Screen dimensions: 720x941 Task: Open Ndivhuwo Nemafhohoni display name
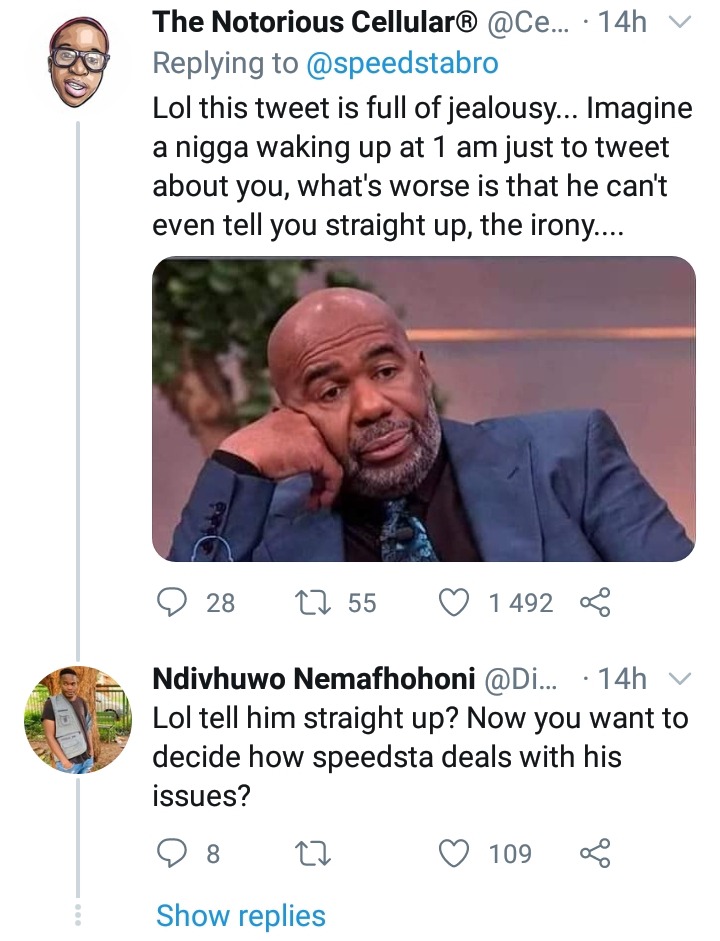[x=314, y=679]
